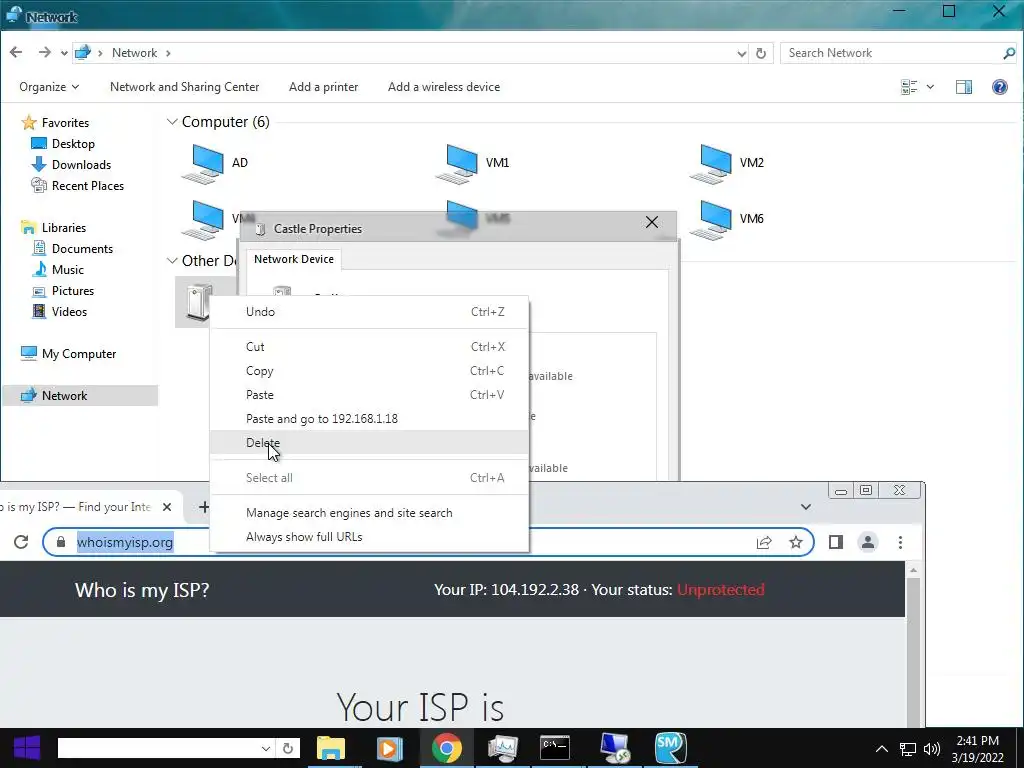This screenshot has width=1024, height=768.
Task: Choose Cut in context menu
Action: pyautogui.click(x=370, y=347)
